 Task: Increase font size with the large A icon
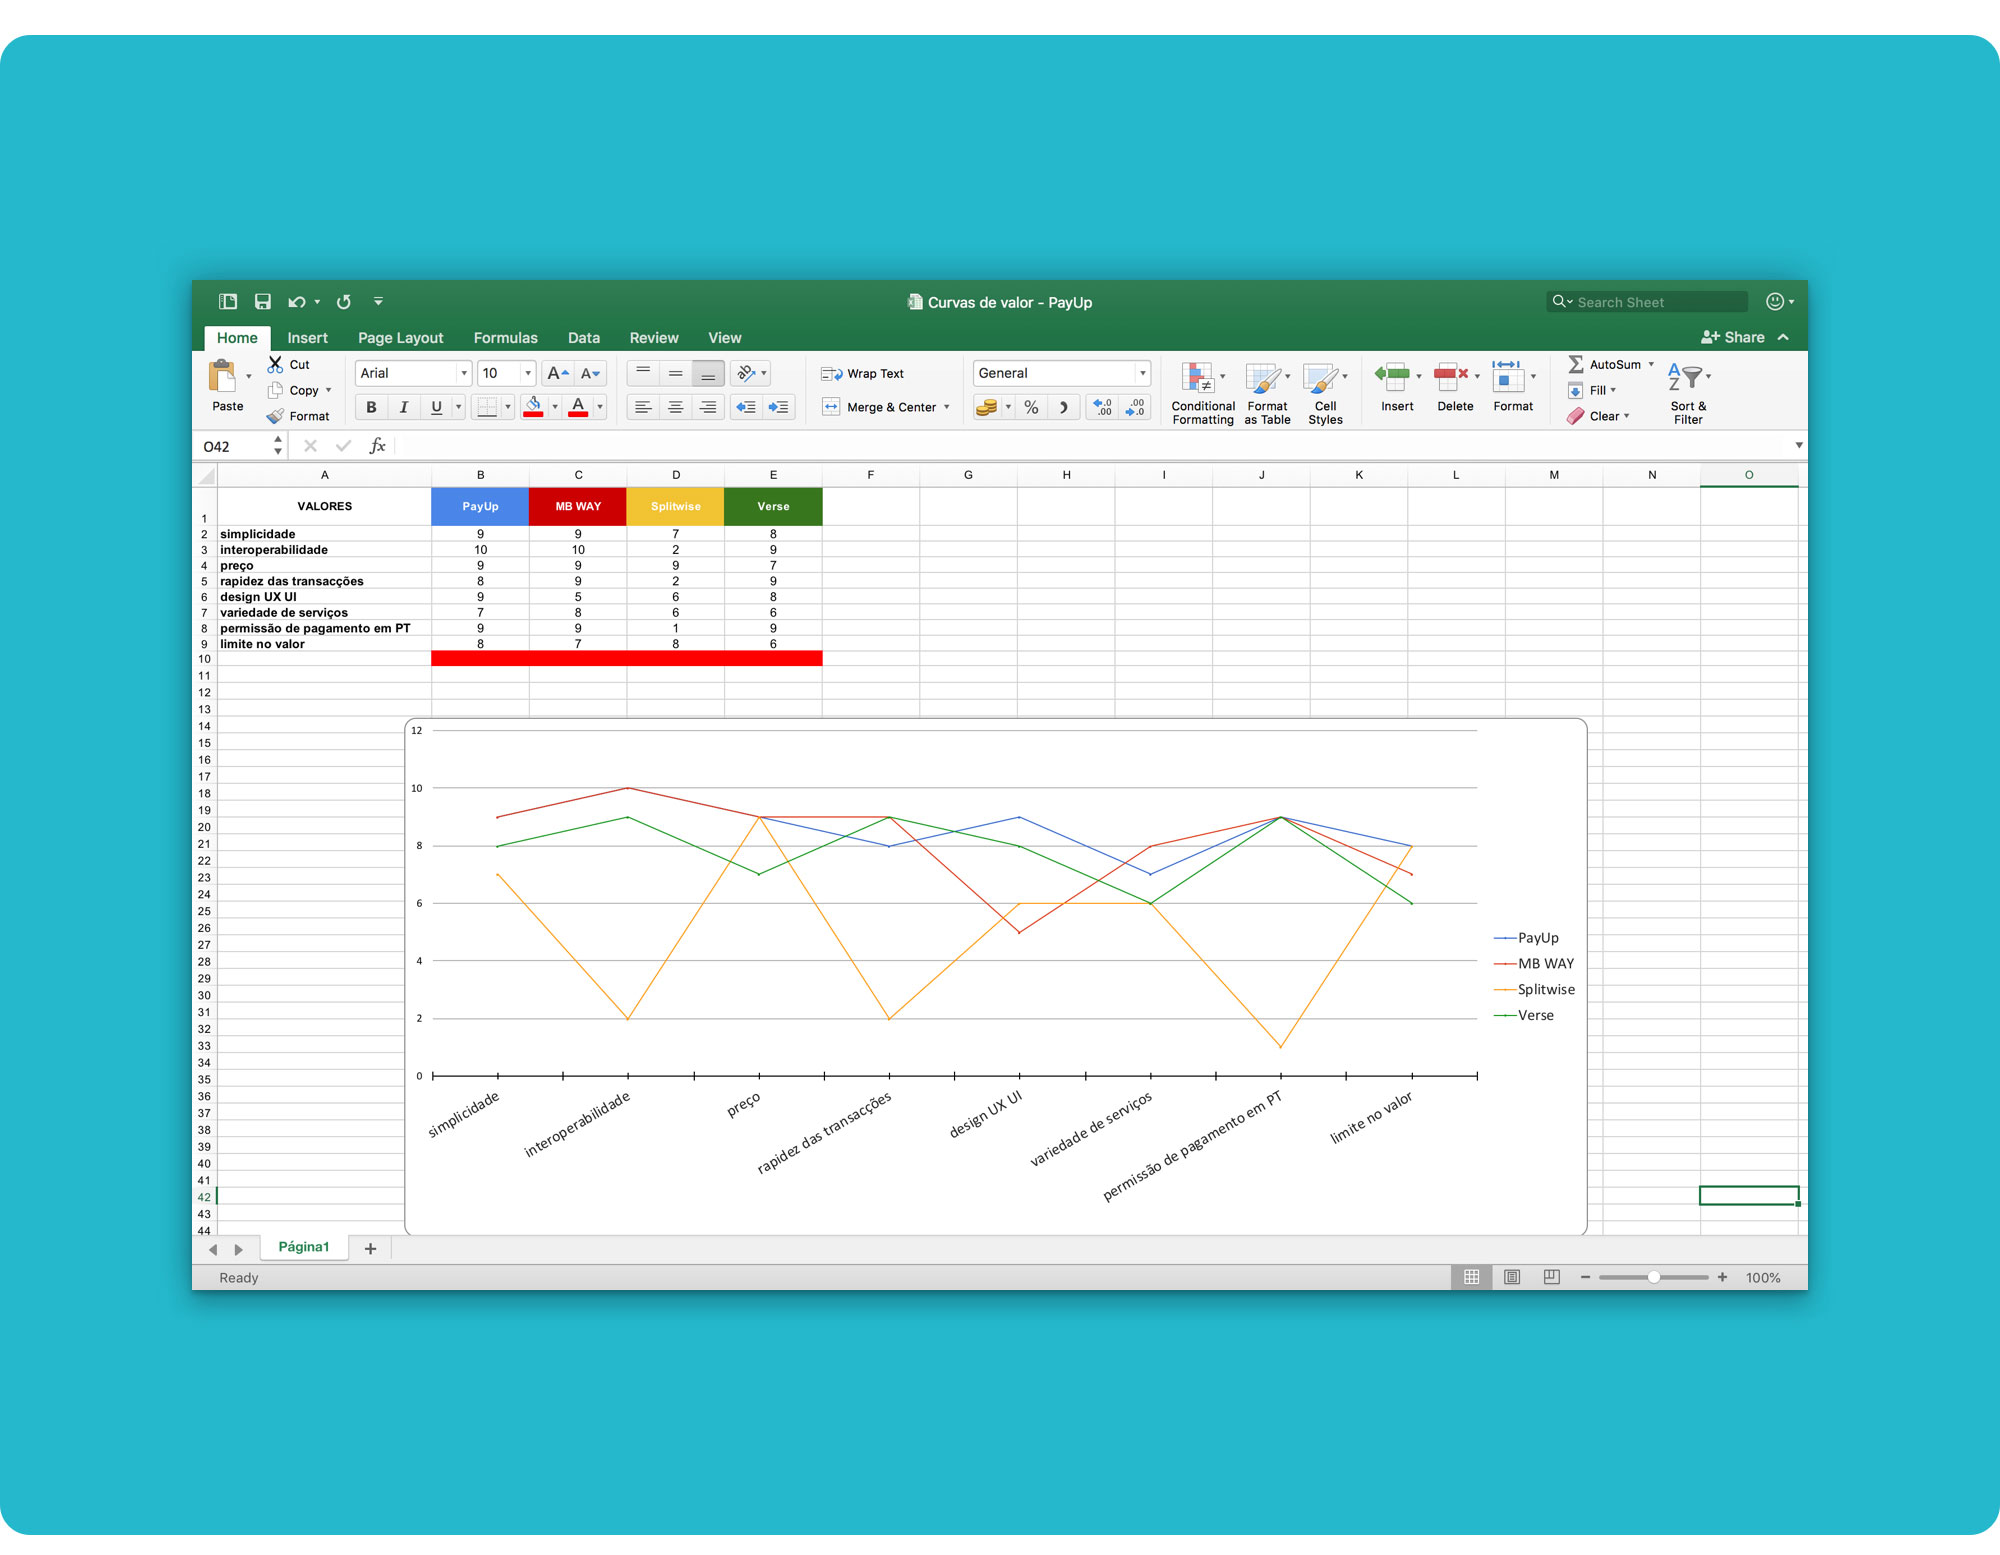click(558, 373)
